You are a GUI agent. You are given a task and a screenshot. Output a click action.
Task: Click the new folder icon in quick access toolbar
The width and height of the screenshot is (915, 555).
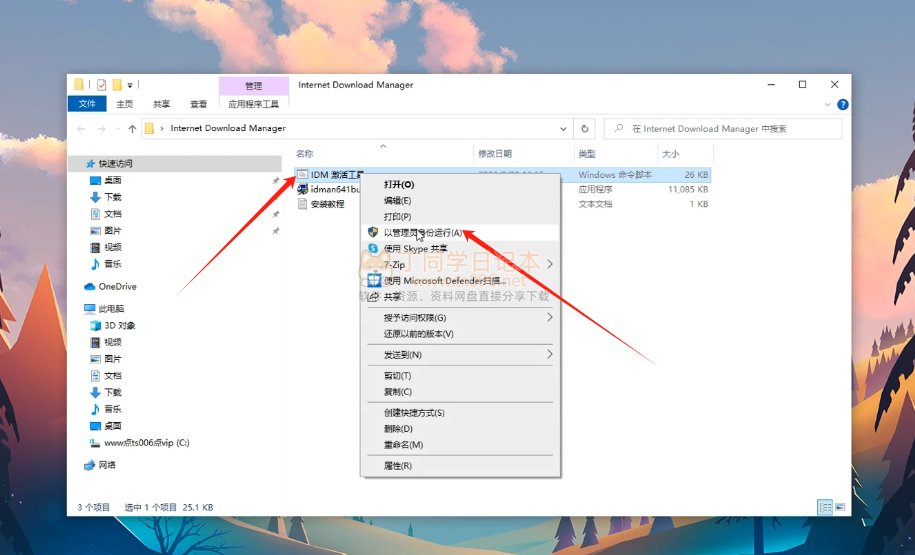[117, 85]
